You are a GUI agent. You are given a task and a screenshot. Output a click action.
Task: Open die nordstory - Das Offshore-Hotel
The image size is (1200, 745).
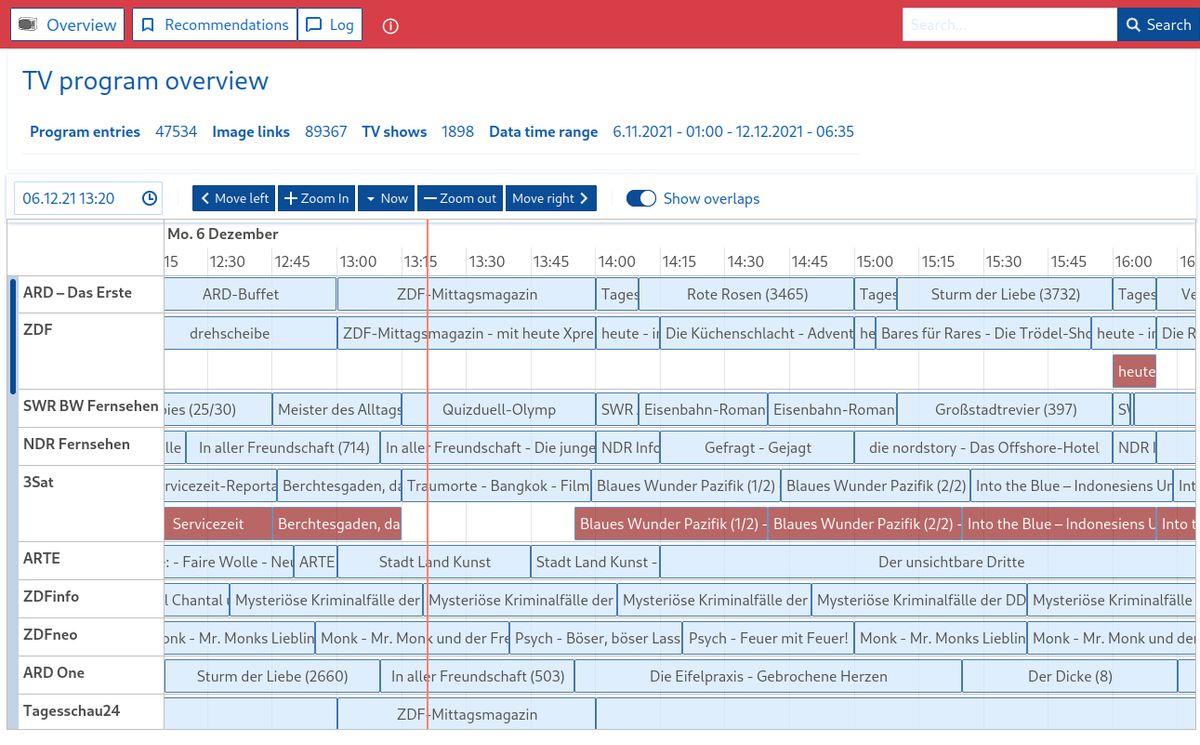pyautogui.click(x=984, y=447)
